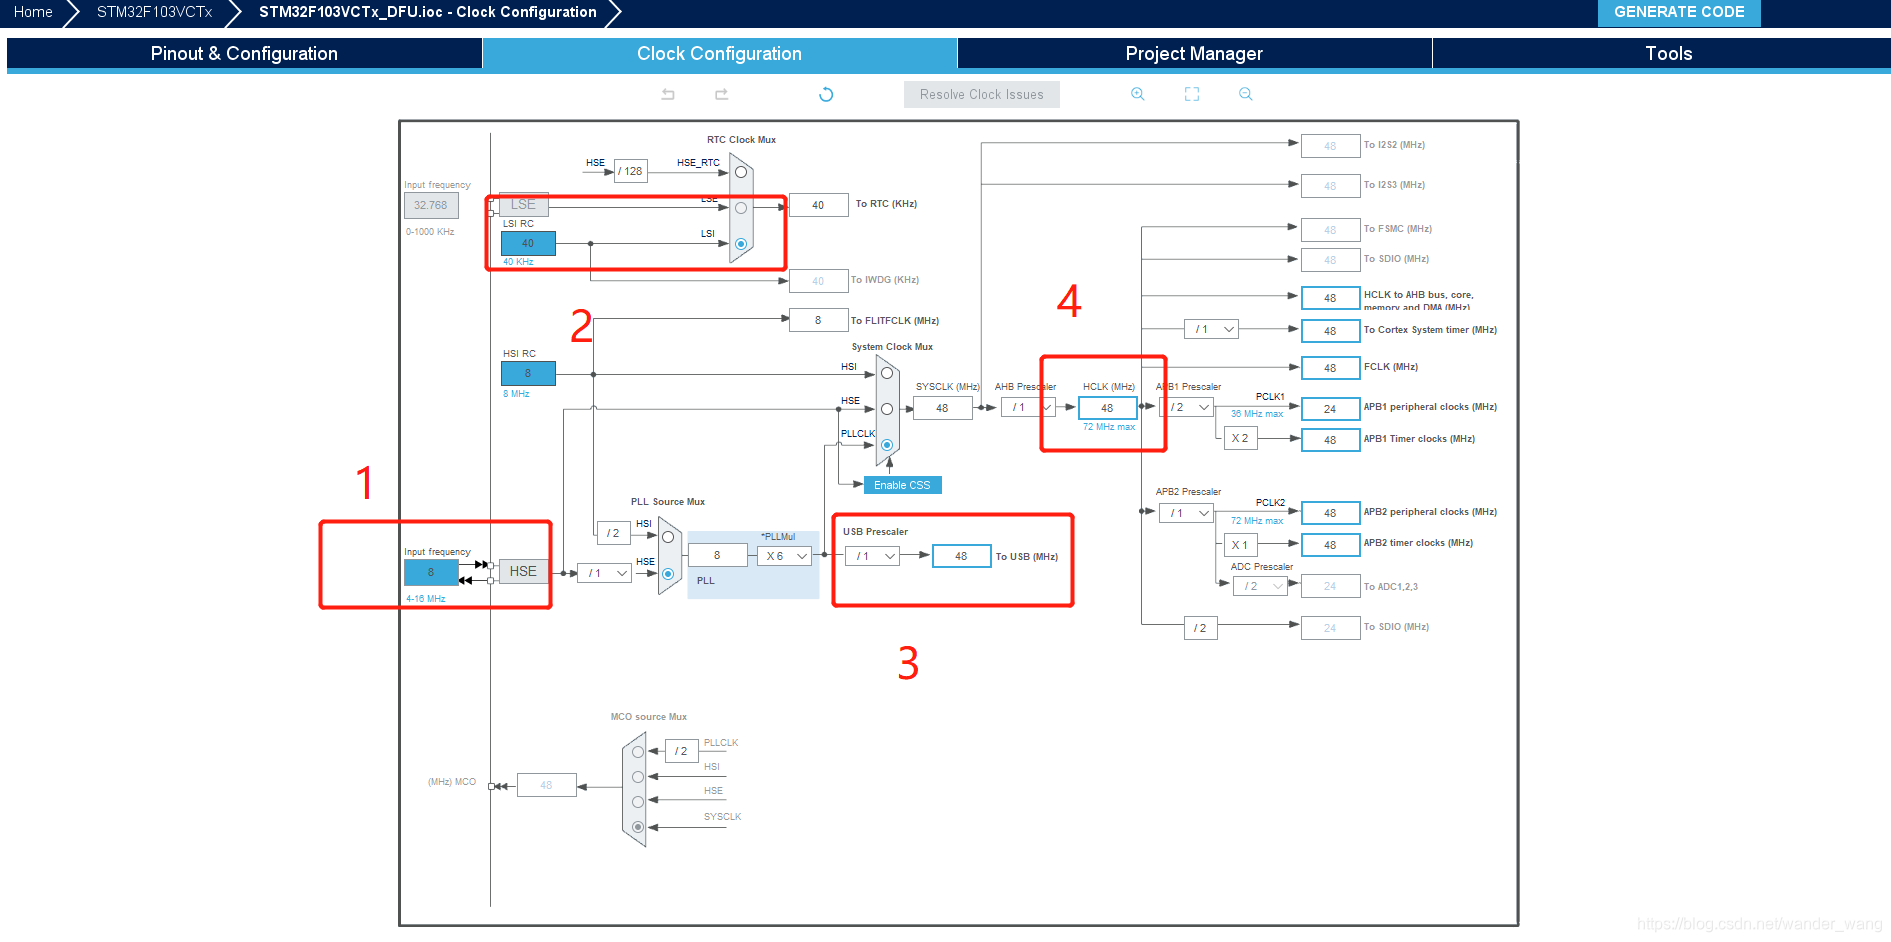The image size is (1891, 942).
Task: Click HSE oscillator block
Action: point(523,571)
